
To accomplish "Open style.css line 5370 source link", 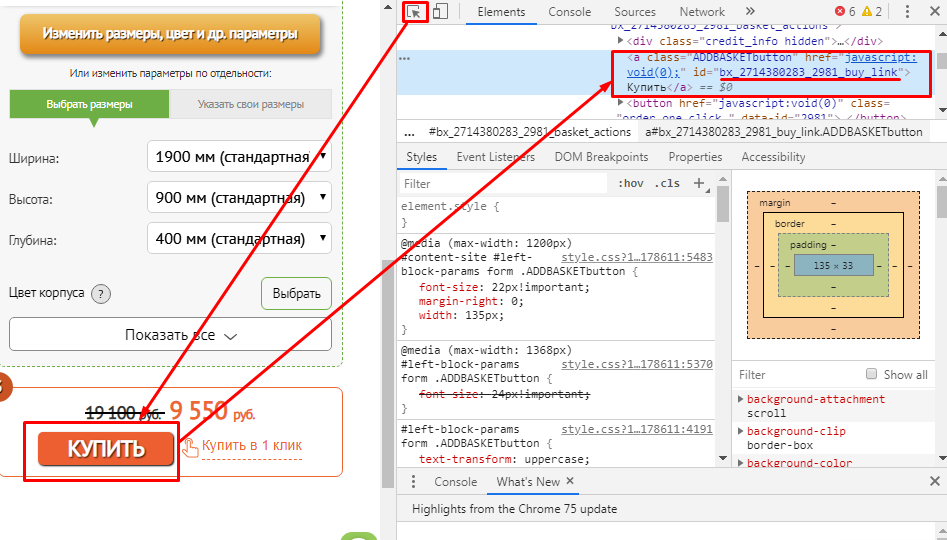I will coord(637,364).
